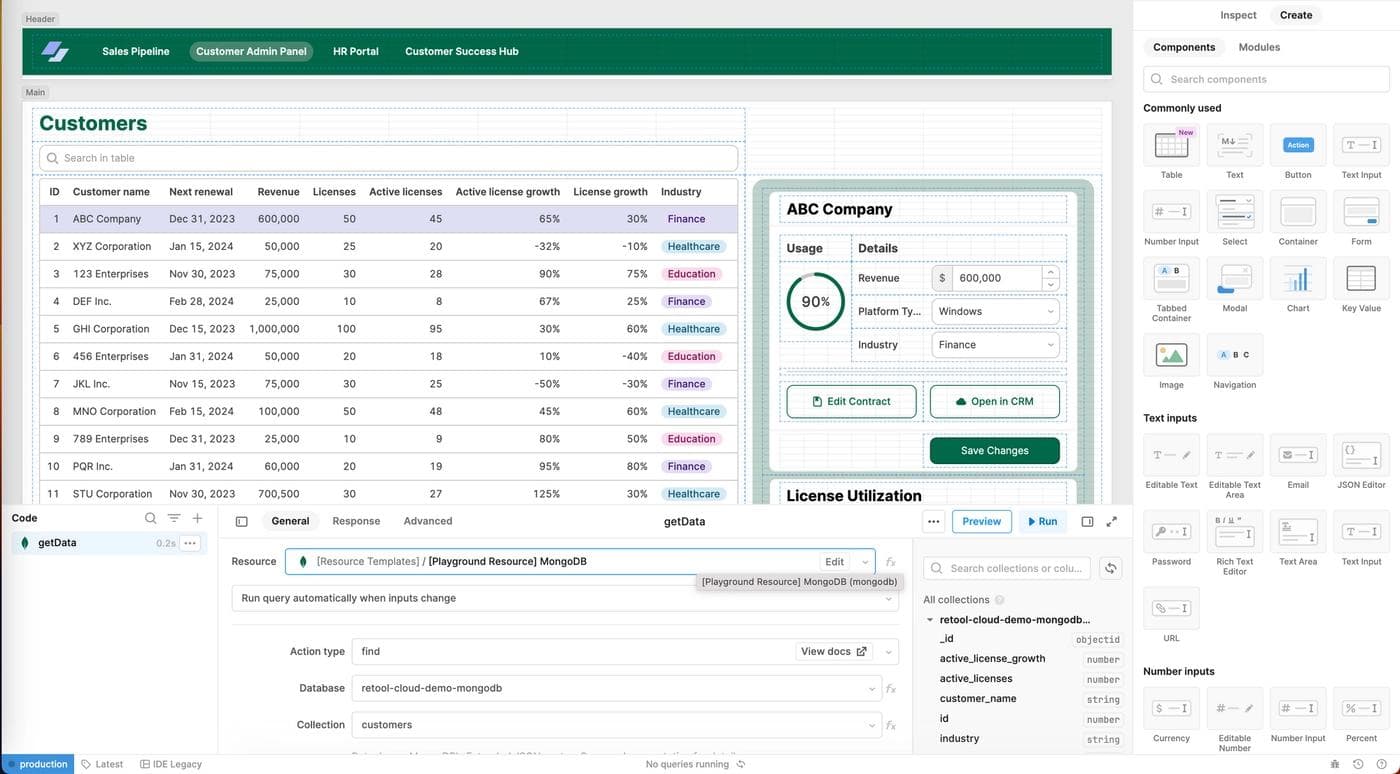1400x774 pixels.
Task: Open the Modules tab
Action: click(1259, 46)
